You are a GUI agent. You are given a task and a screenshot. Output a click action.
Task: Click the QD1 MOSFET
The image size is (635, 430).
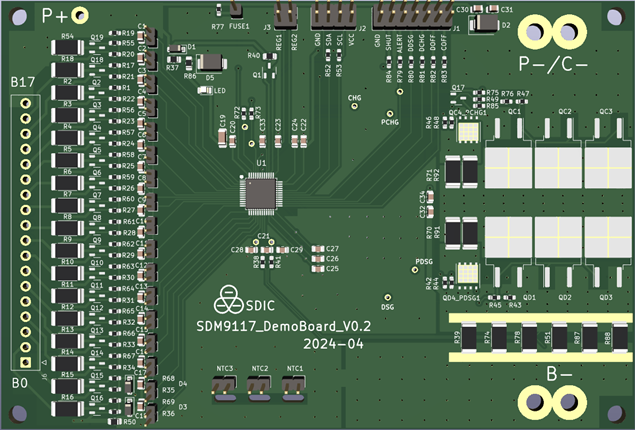pos(508,251)
